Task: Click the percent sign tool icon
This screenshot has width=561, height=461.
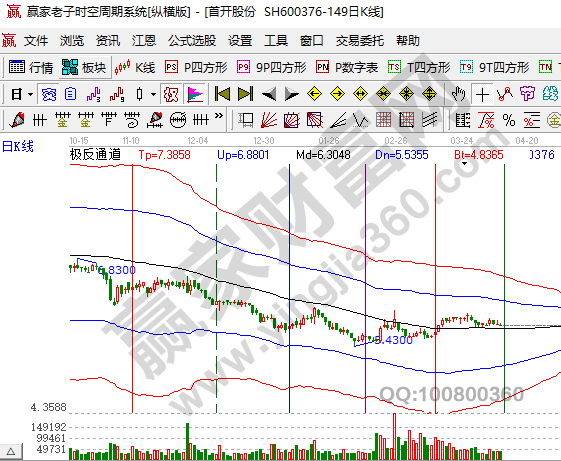Action: point(508,120)
